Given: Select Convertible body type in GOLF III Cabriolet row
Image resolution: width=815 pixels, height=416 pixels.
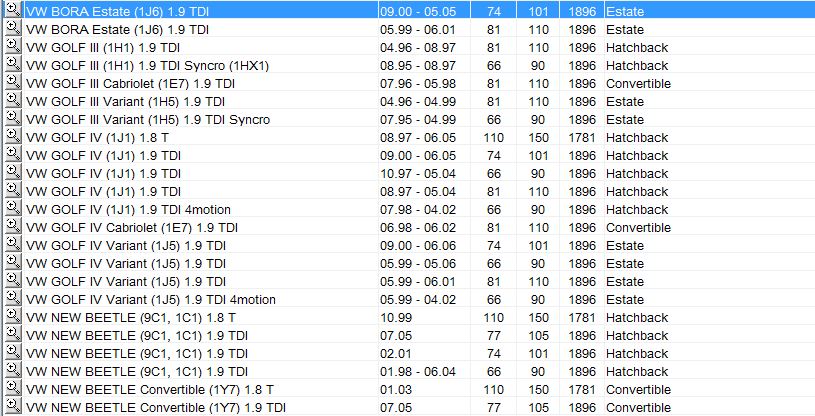Looking at the screenshot, I should click(x=638, y=84).
